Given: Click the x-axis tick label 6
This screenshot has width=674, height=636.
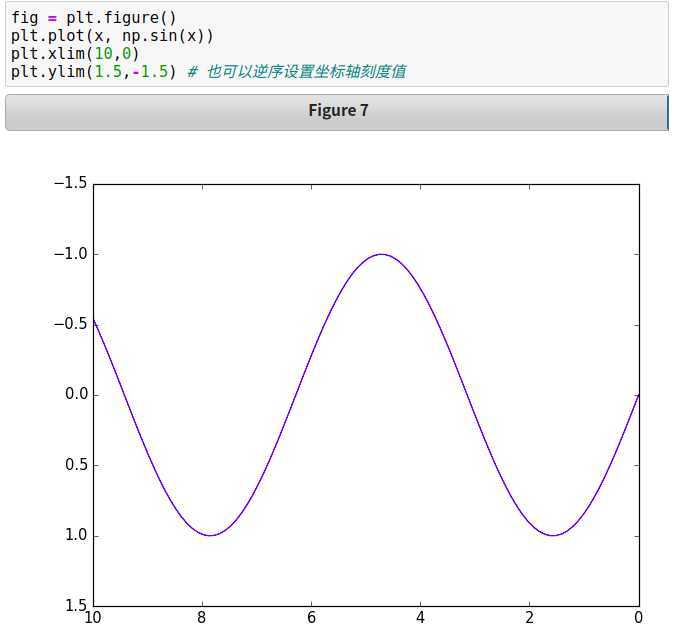Looking at the screenshot, I should coord(311,618).
